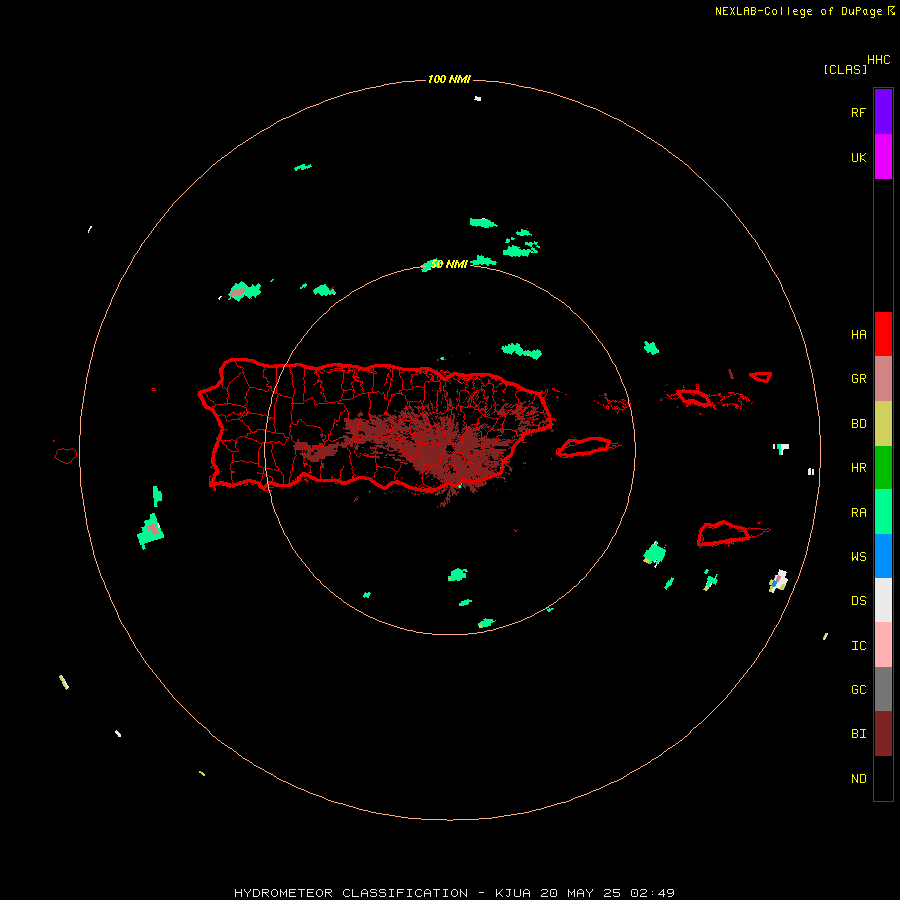Click the ND black legend swatch
Viewport: 900px width, 900px height.
click(883, 778)
